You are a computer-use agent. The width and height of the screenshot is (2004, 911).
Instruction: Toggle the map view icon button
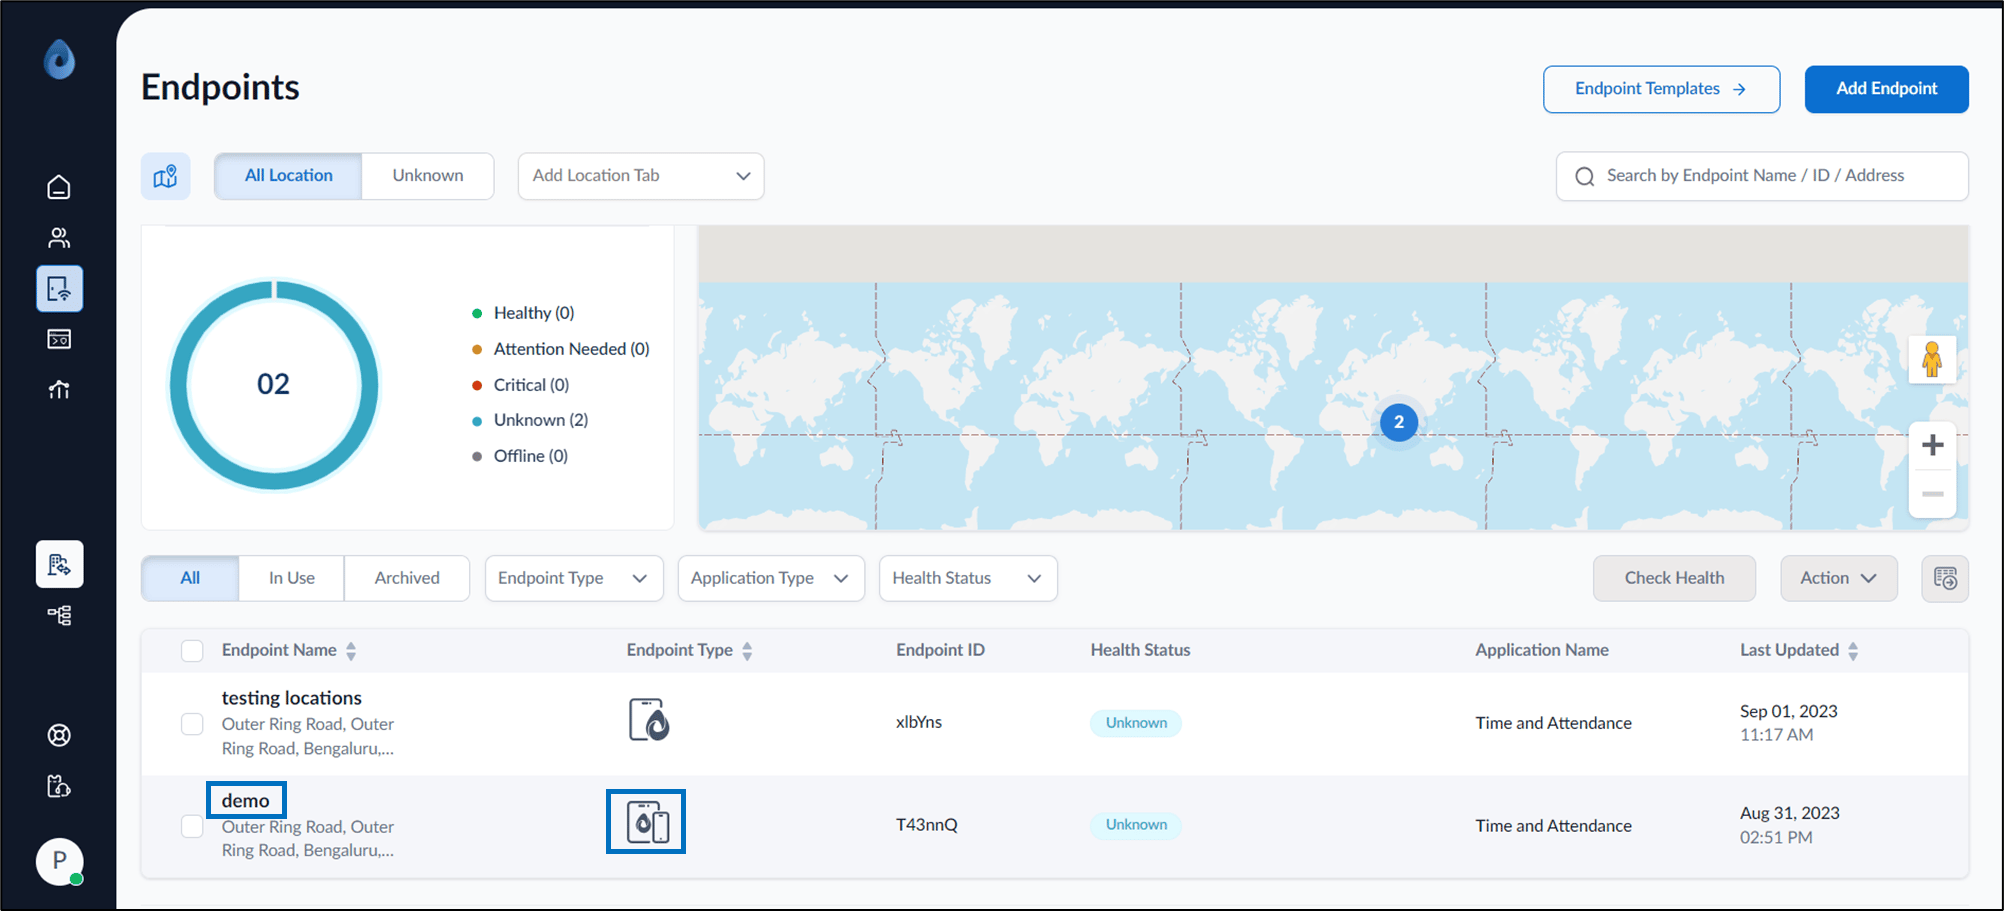tap(165, 176)
